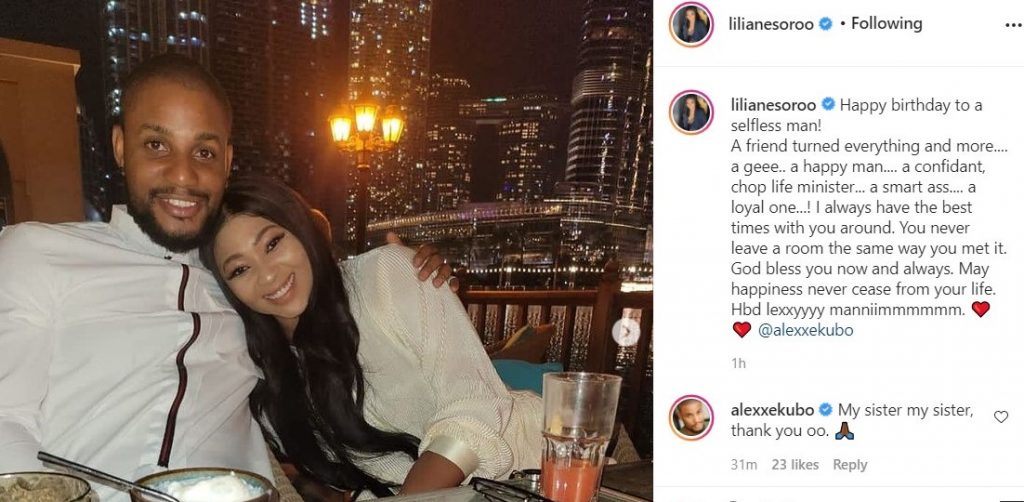Open alexxekubo avatar beside the comment
Screen dimensions: 1024x502
pyautogui.click(x=692, y=418)
